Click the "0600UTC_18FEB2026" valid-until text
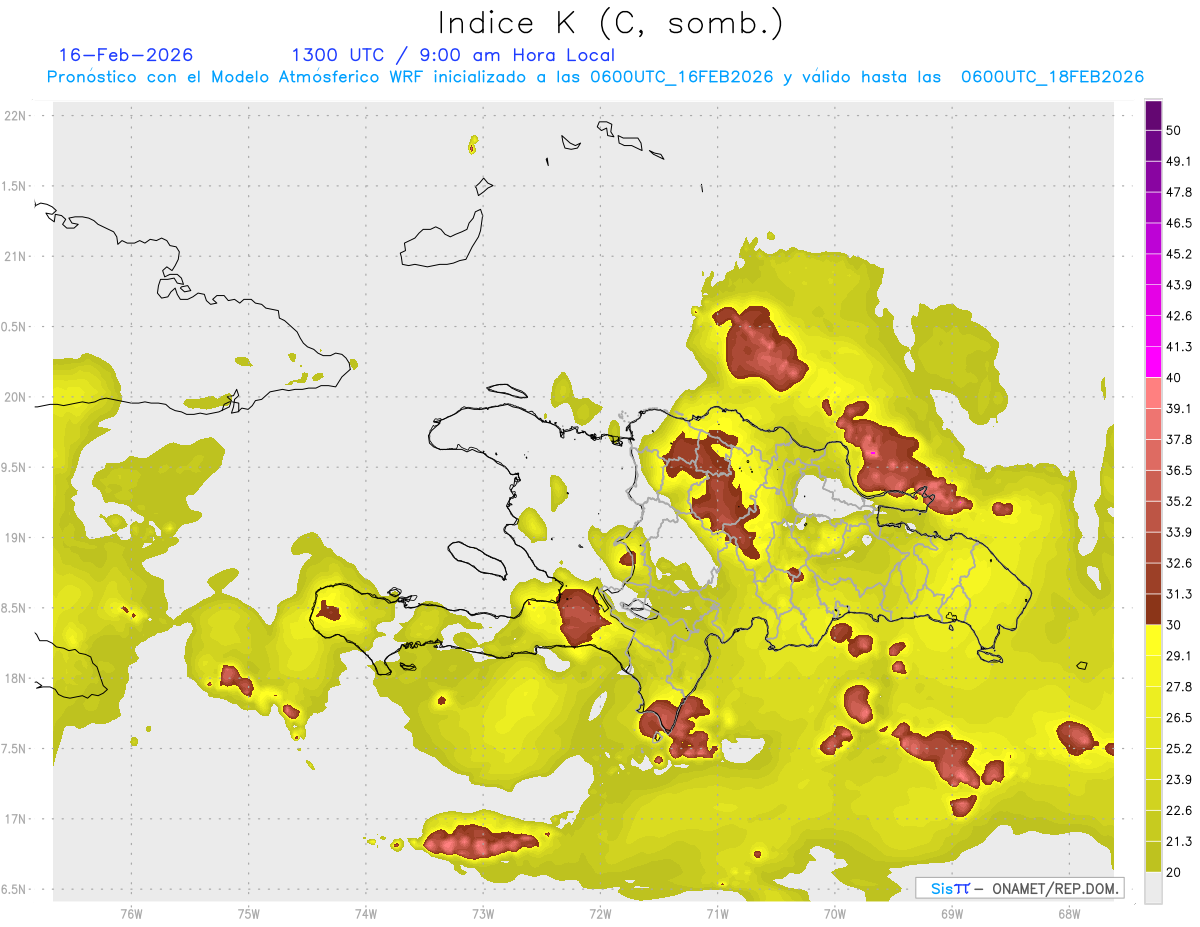Screen dimensions: 1200x927 (x=1052, y=77)
